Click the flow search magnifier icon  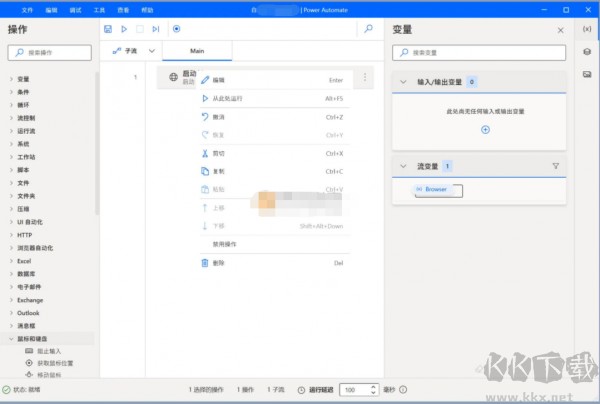(369, 30)
